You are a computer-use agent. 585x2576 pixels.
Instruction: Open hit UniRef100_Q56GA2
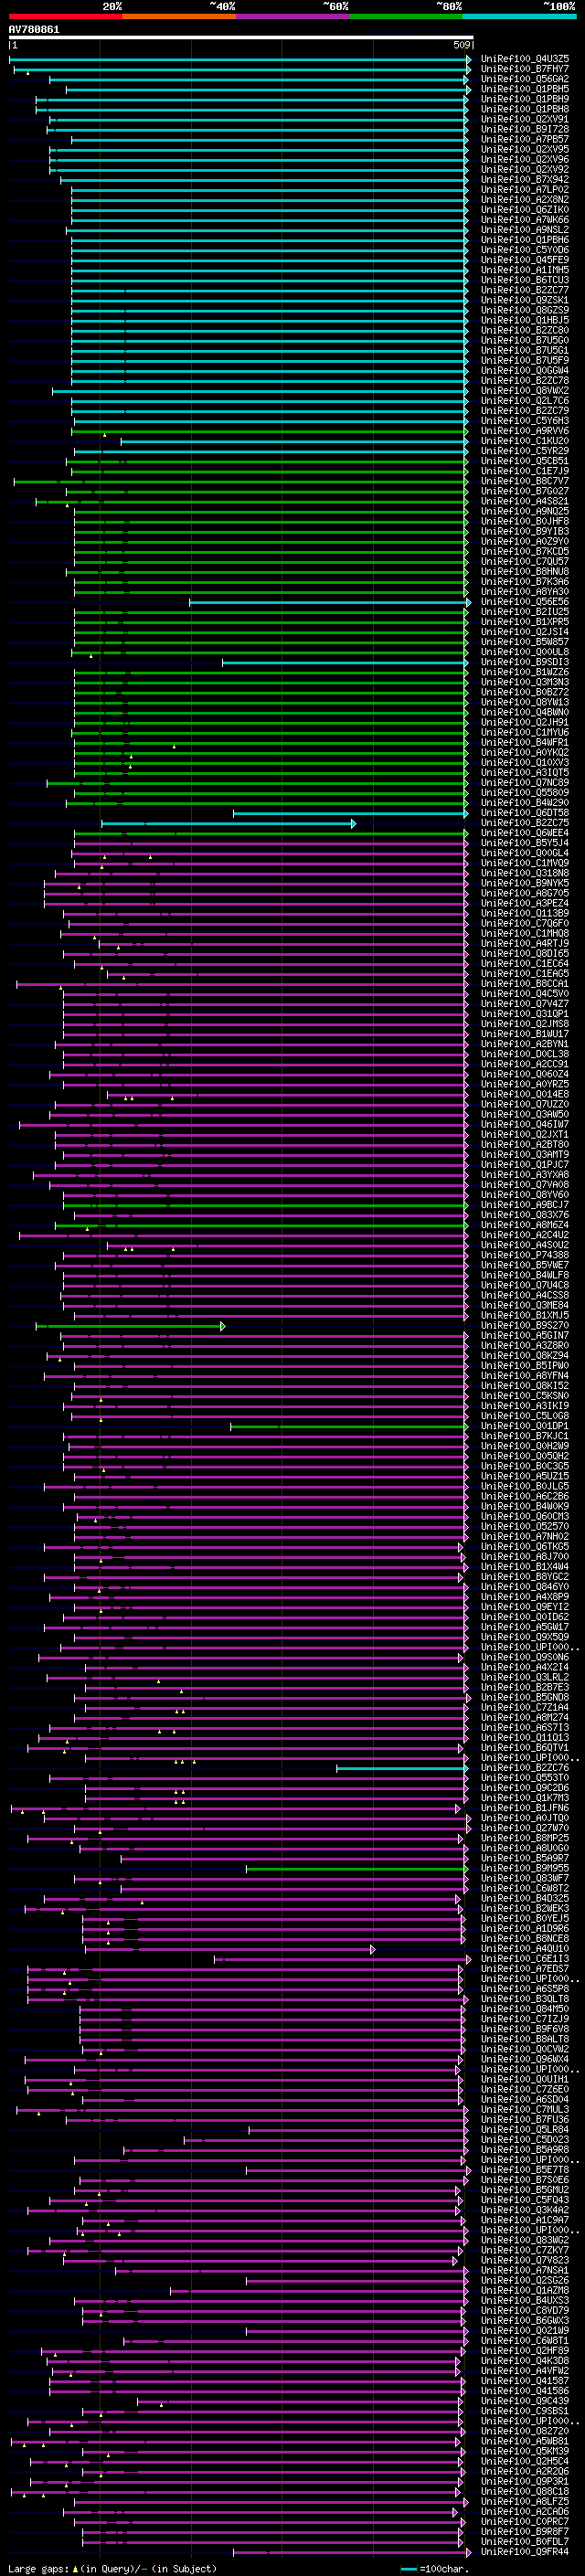(525, 79)
